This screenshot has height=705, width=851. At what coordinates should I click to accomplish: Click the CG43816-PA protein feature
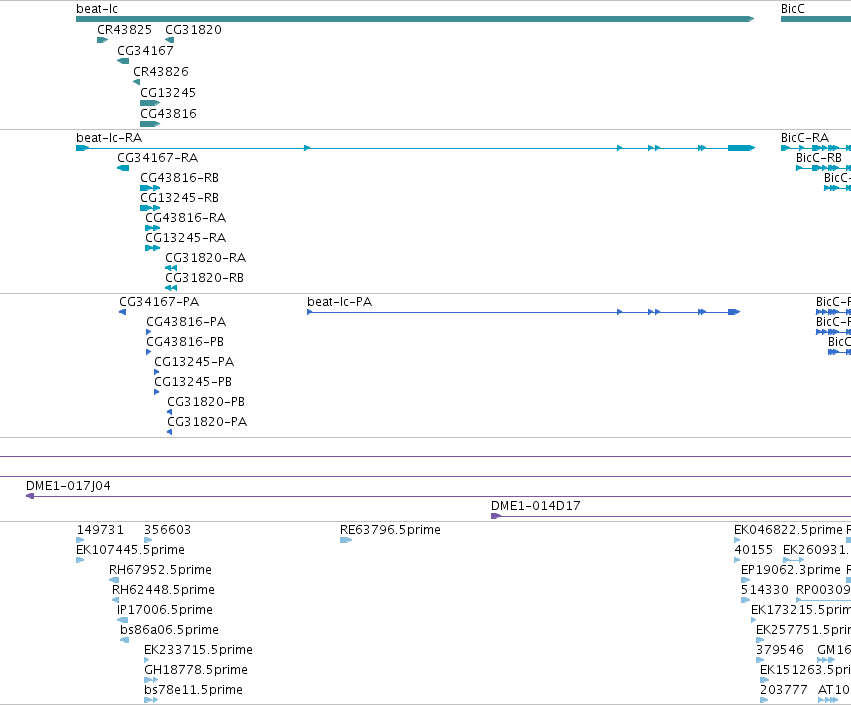[x=149, y=332]
